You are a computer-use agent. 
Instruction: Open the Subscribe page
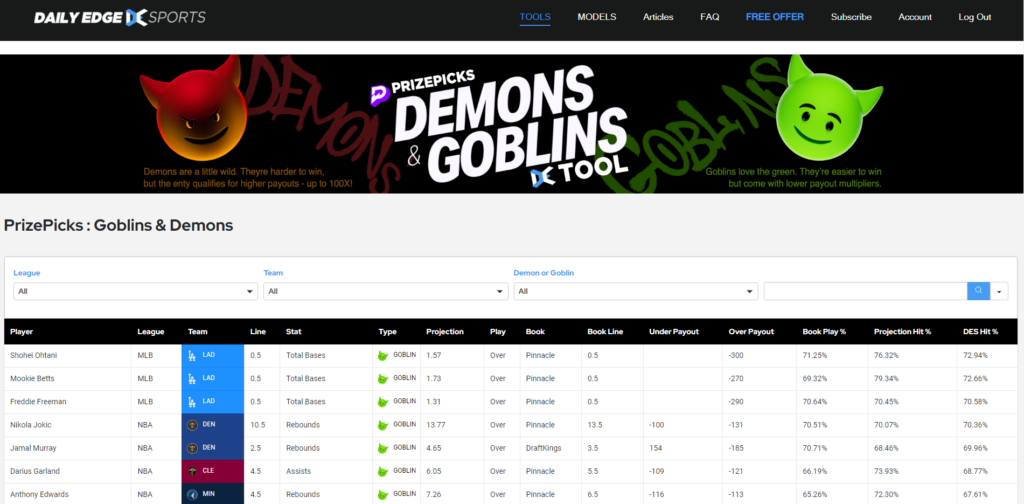pyautogui.click(x=851, y=17)
